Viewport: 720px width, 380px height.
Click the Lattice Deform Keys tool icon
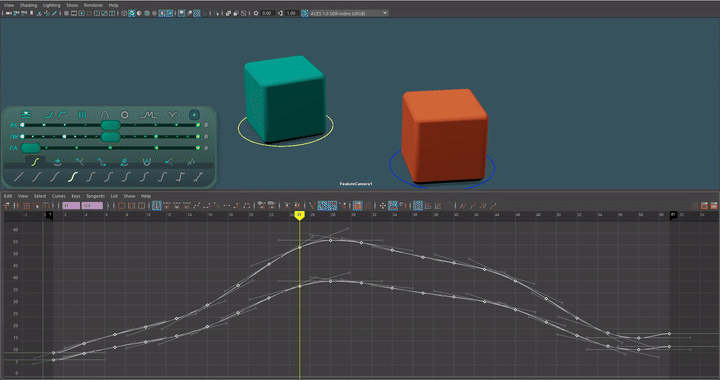[27, 206]
